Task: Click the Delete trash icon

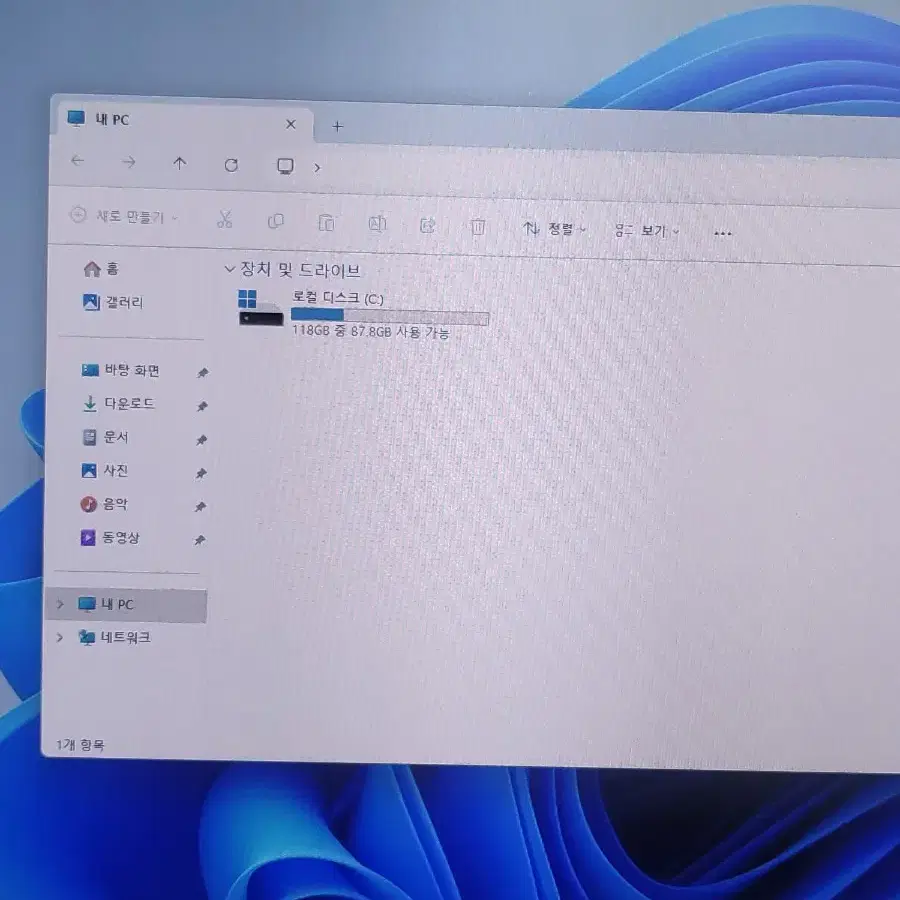Action: (x=478, y=227)
